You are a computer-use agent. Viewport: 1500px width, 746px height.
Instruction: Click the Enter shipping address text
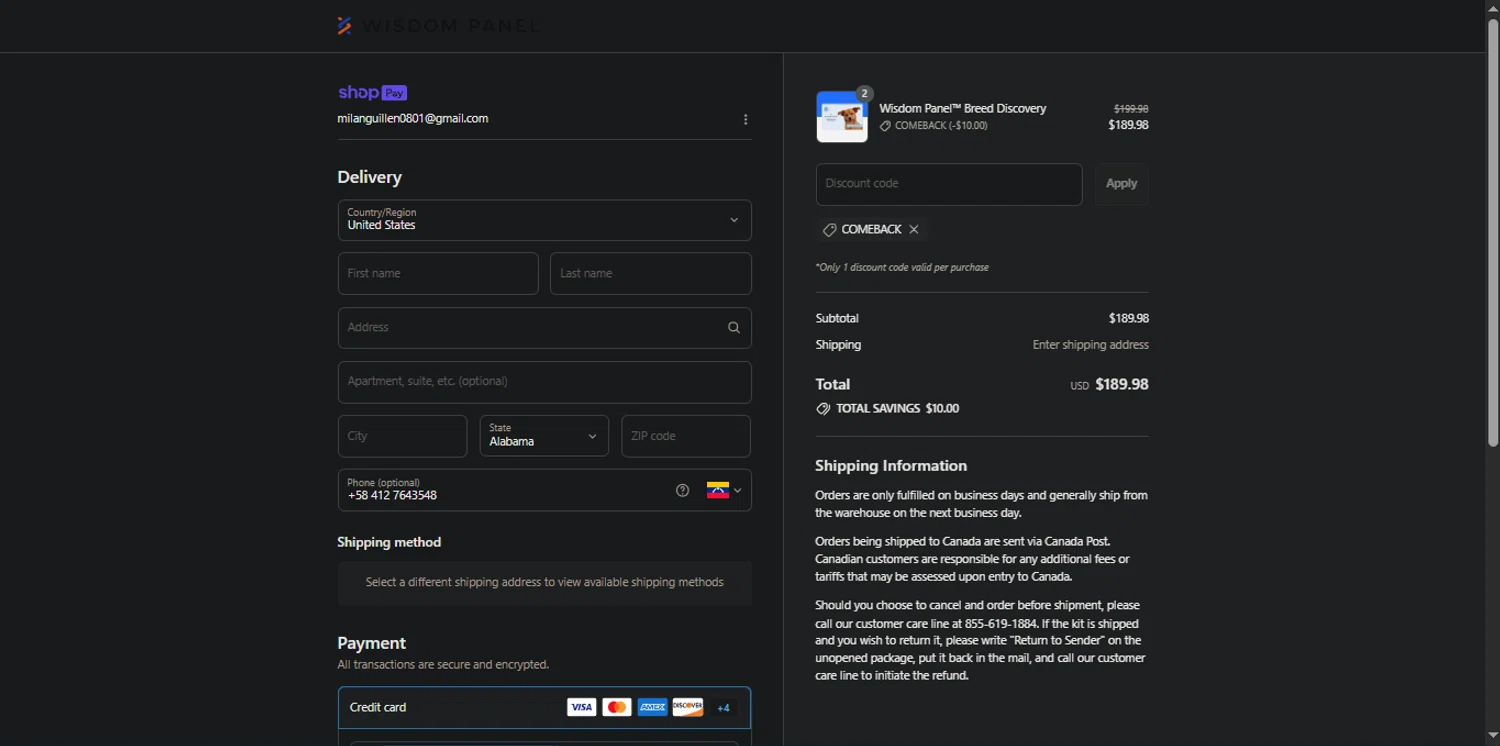tap(1090, 345)
